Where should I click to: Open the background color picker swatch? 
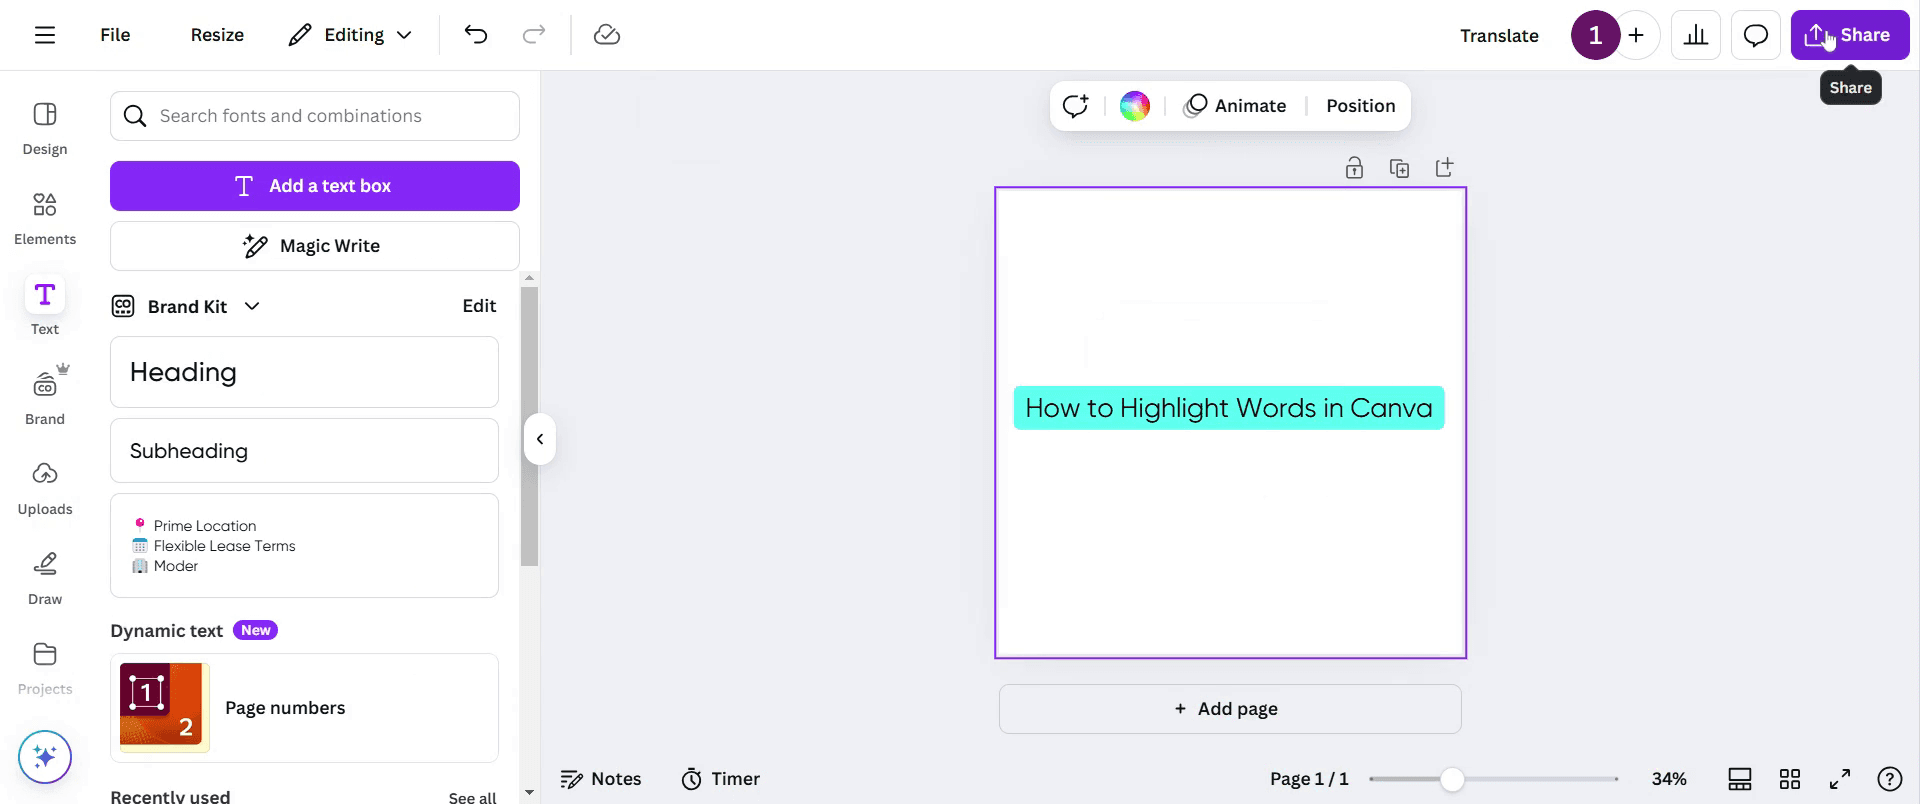(x=1134, y=106)
